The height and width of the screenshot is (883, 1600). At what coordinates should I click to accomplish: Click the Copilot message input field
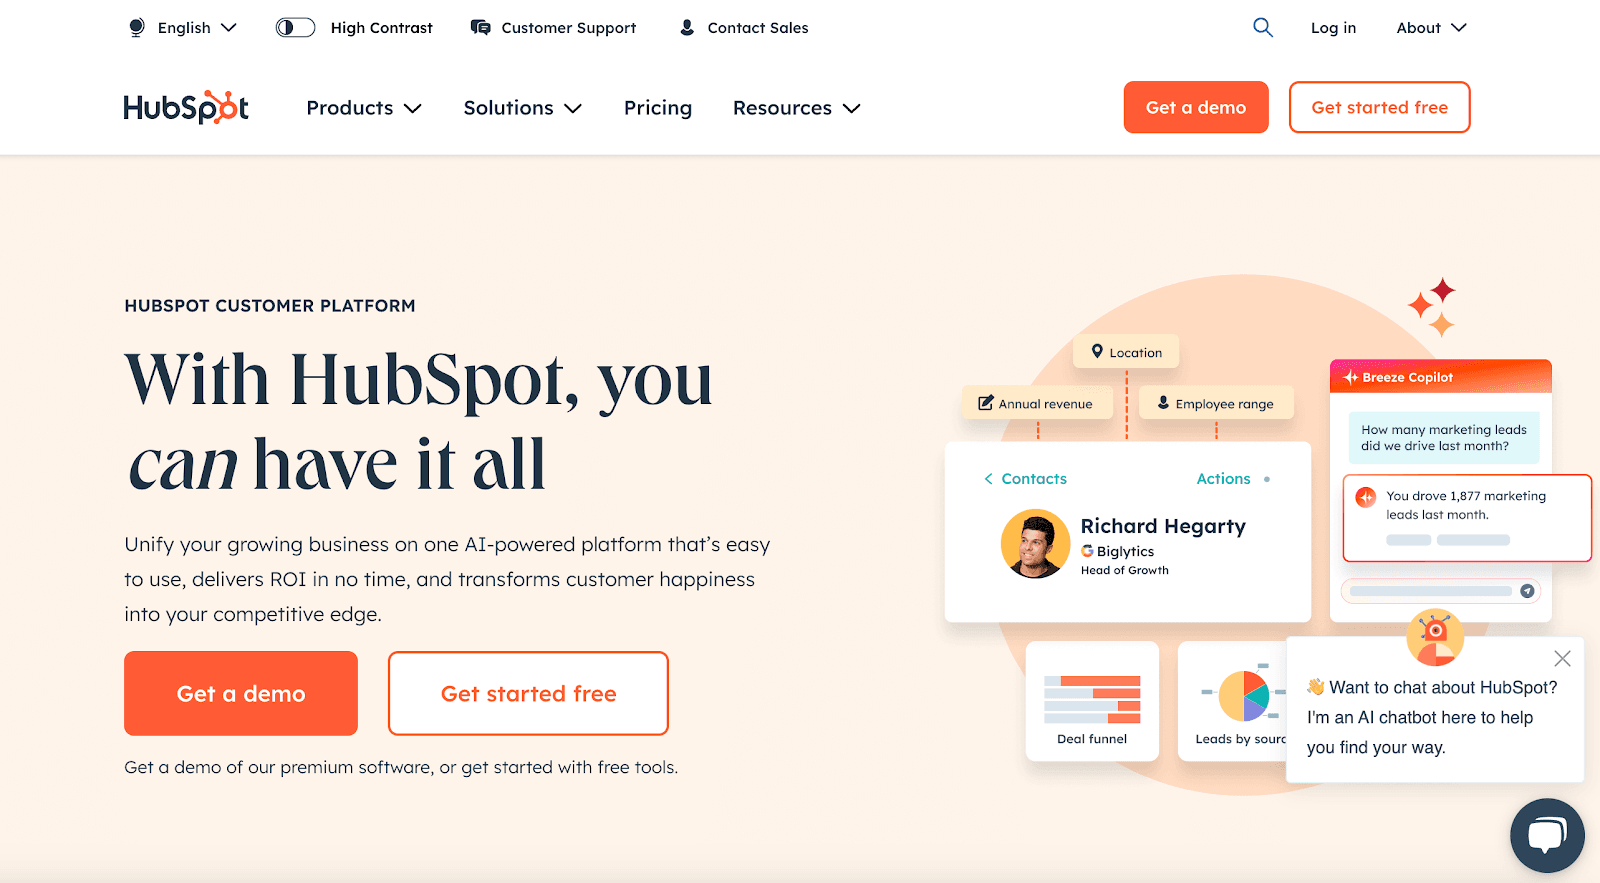[1440, 591]
